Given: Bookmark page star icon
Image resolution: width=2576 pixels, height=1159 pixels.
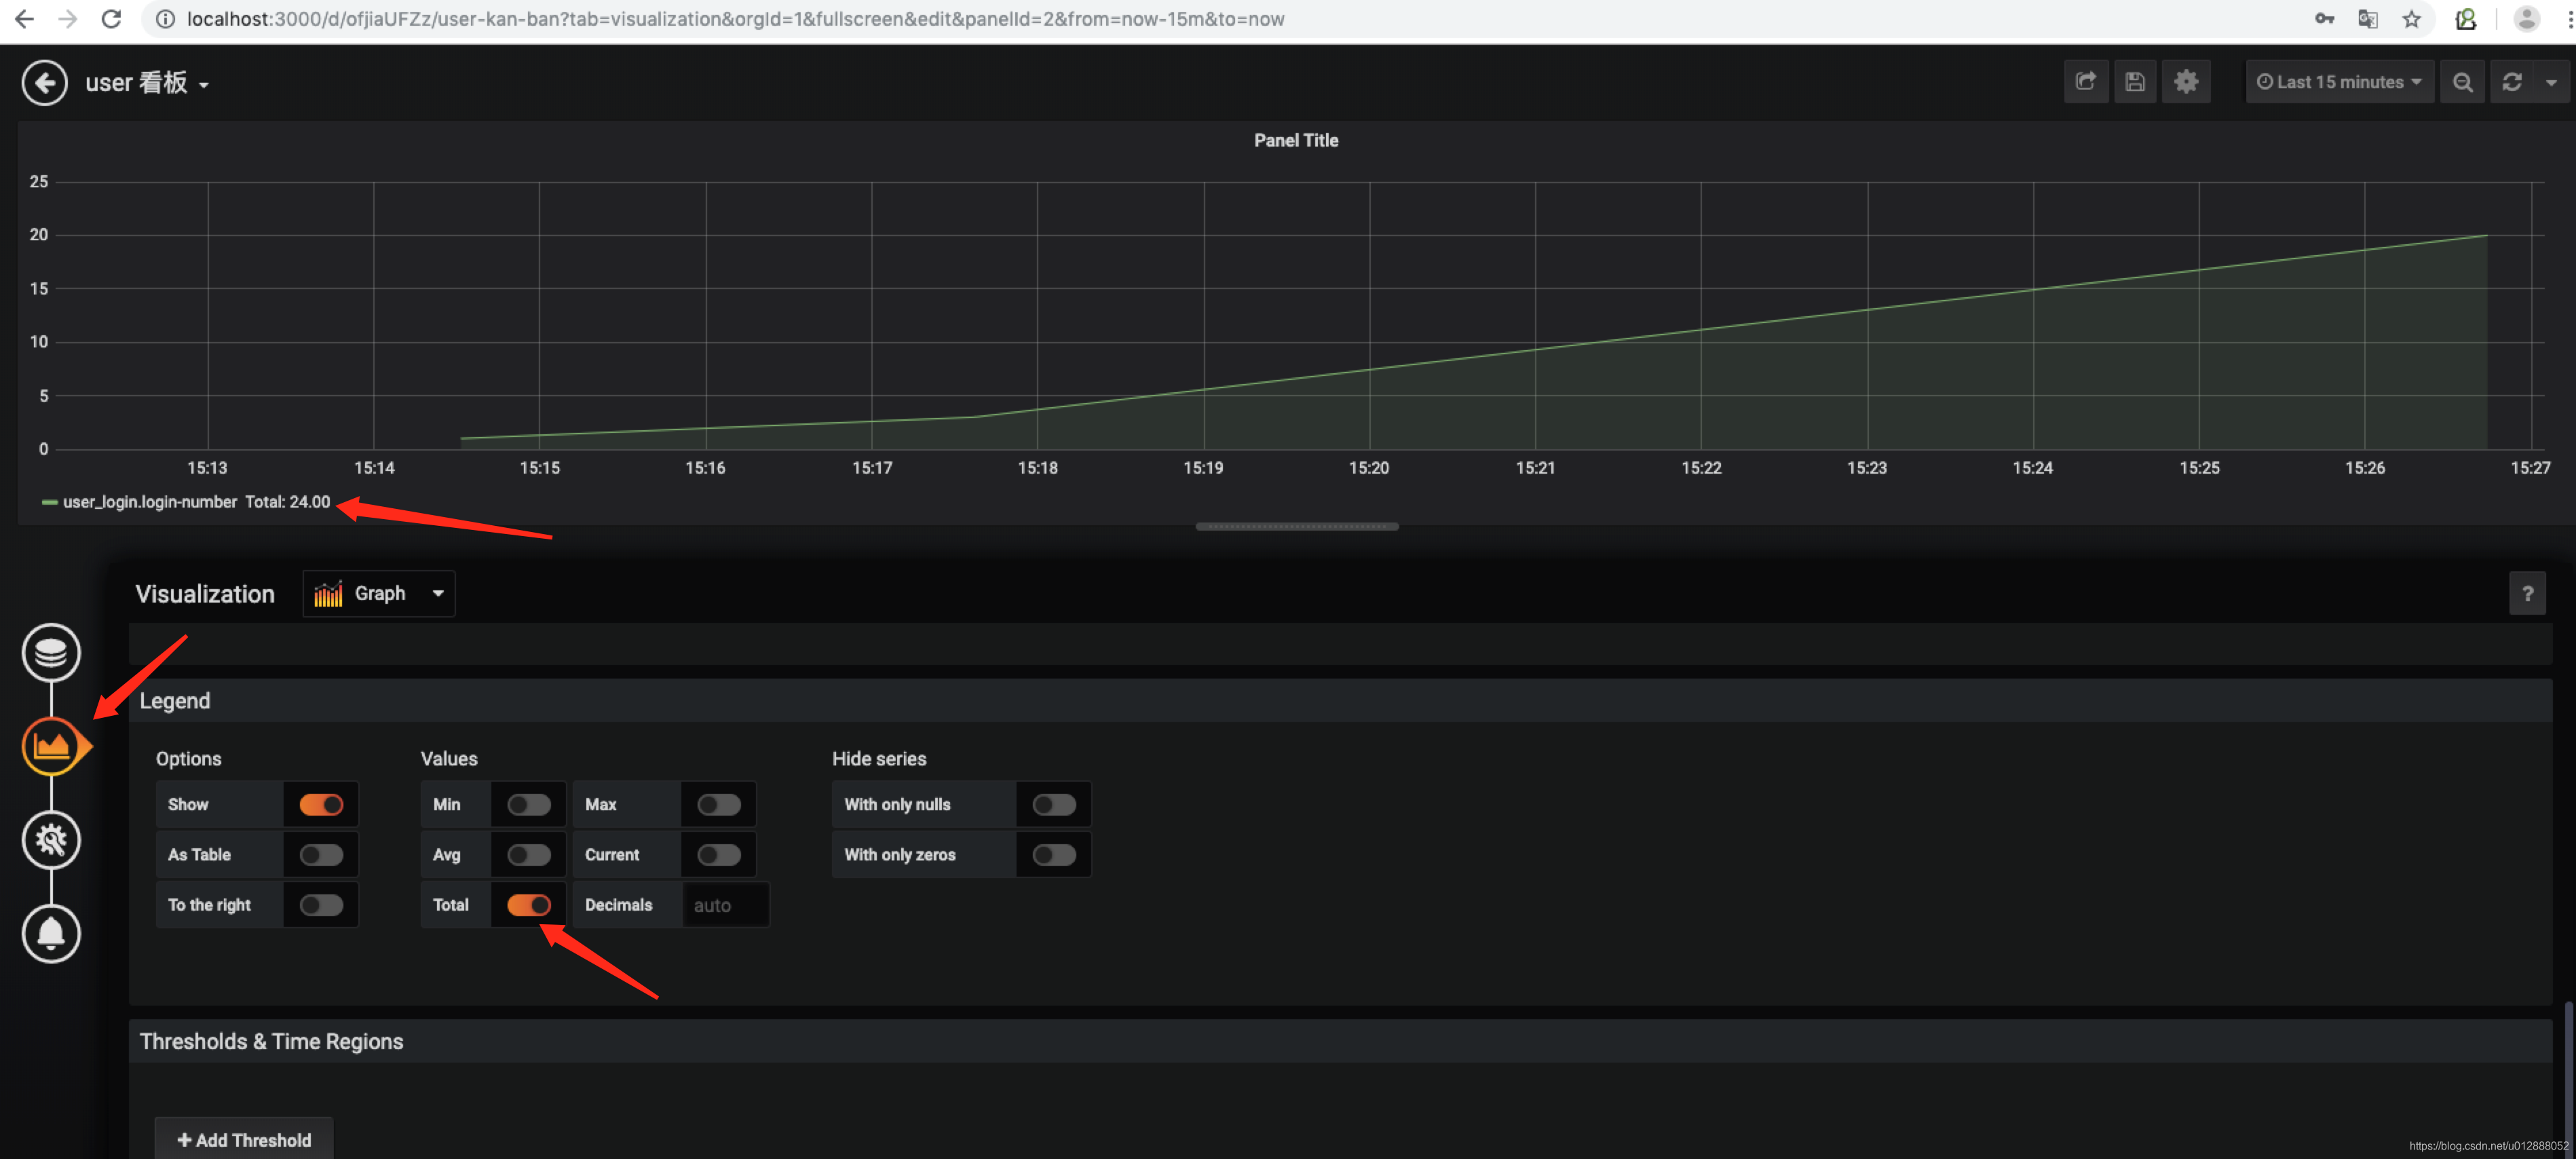Looking at the screenshot, I should click(2412, 19).
